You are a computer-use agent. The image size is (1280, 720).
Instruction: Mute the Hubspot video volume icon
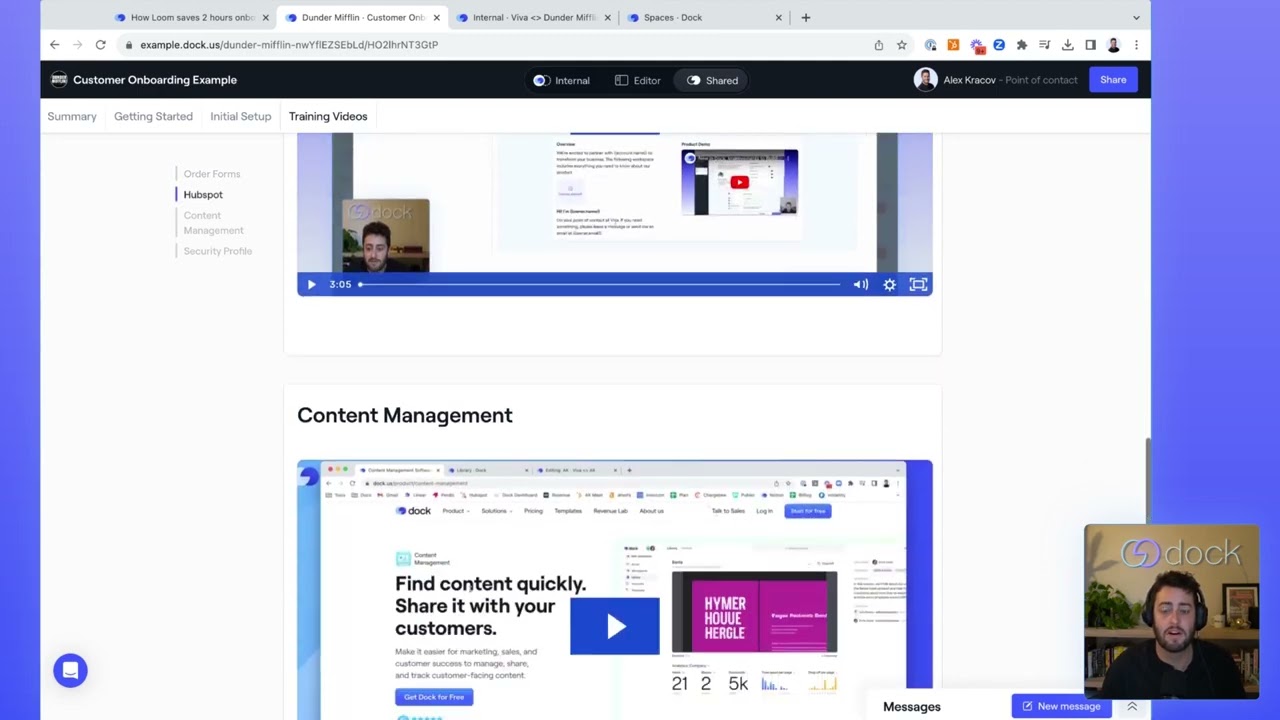coord(860,284)
